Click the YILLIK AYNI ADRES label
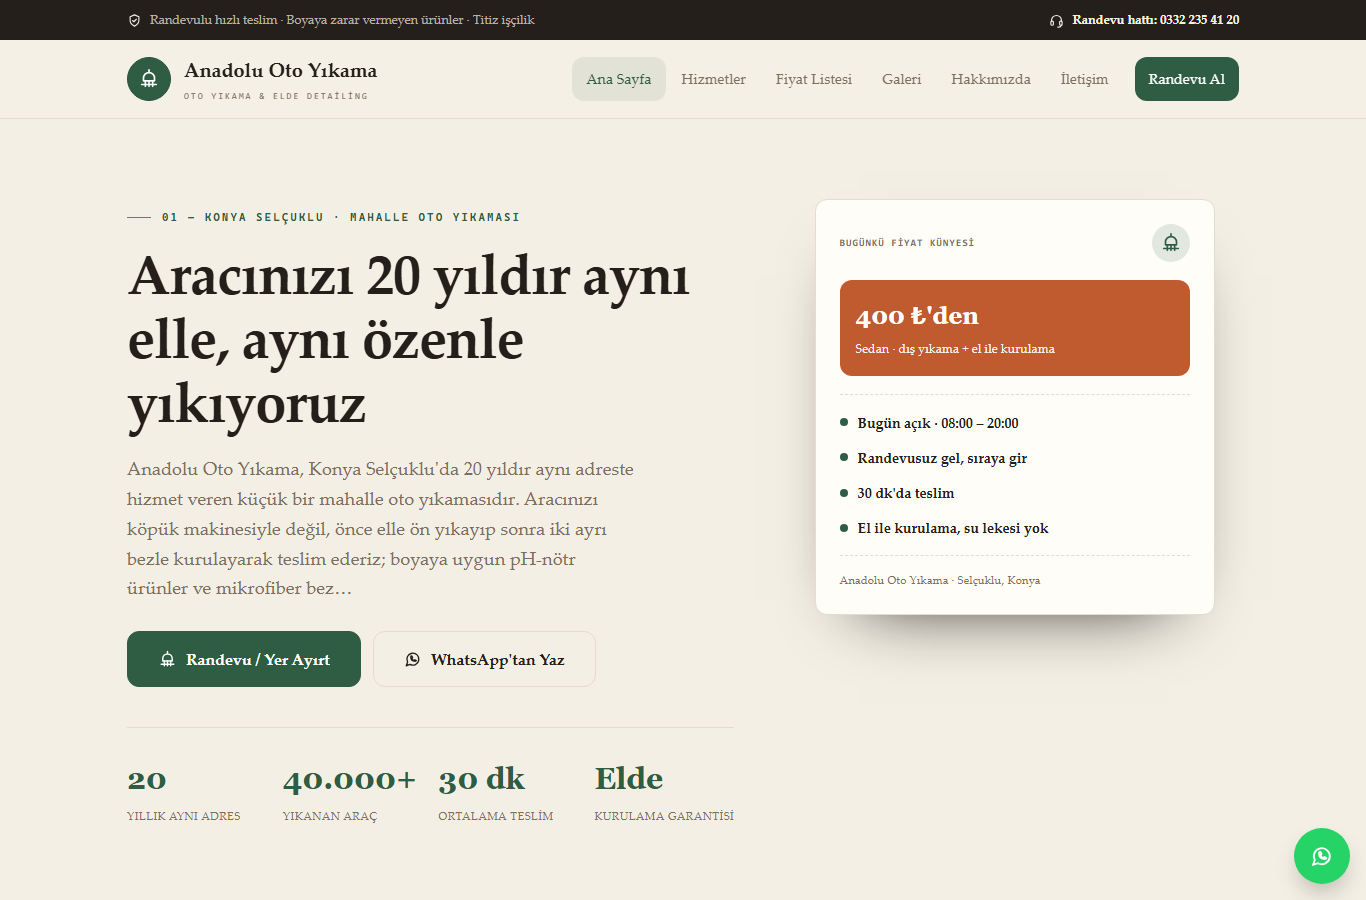 [184, 816]
